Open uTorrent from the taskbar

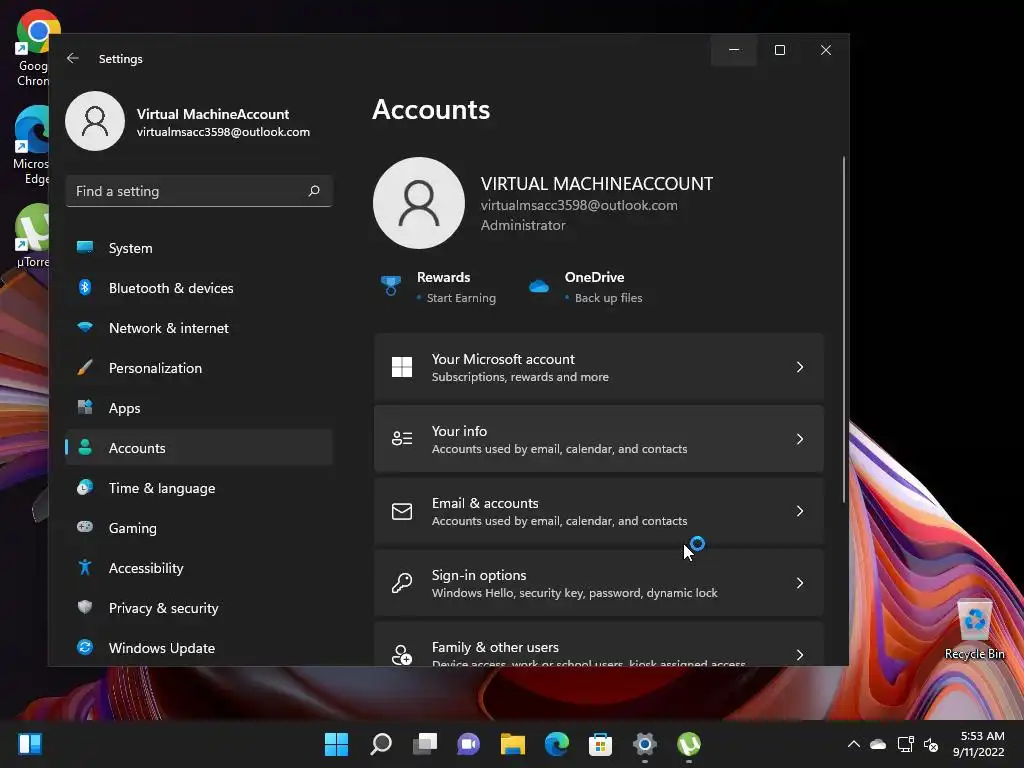[688, 744]
